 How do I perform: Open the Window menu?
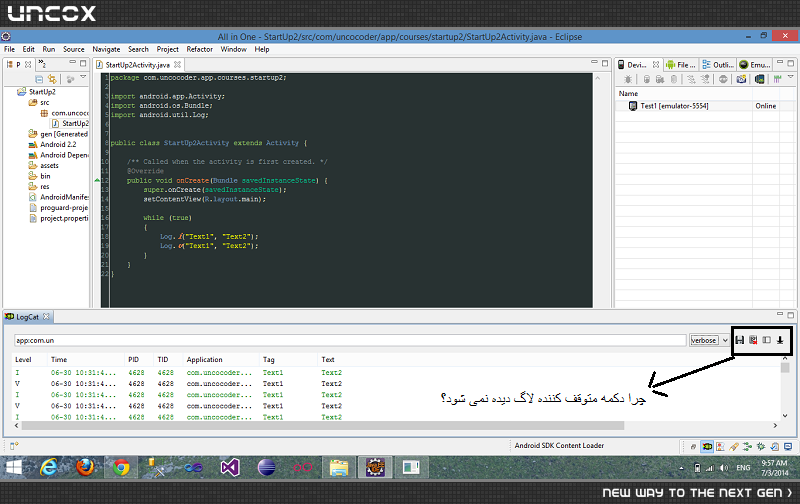[233, 49]
